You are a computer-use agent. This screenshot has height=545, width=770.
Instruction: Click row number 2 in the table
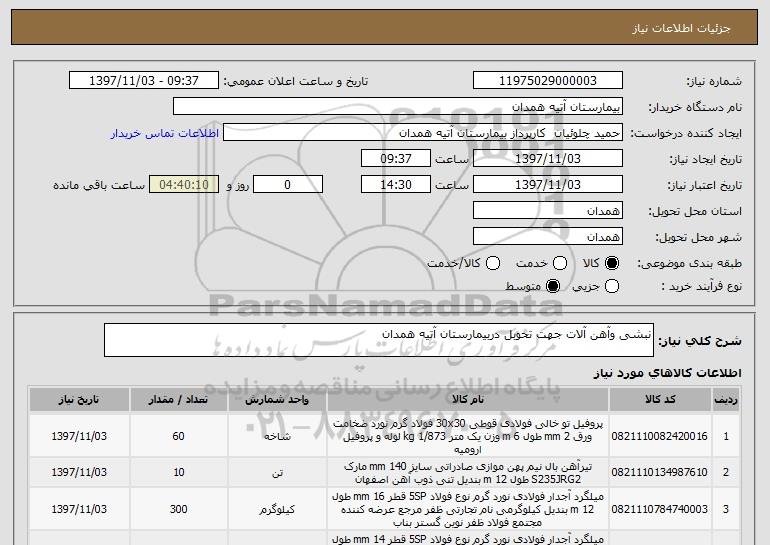click(726, 472)
